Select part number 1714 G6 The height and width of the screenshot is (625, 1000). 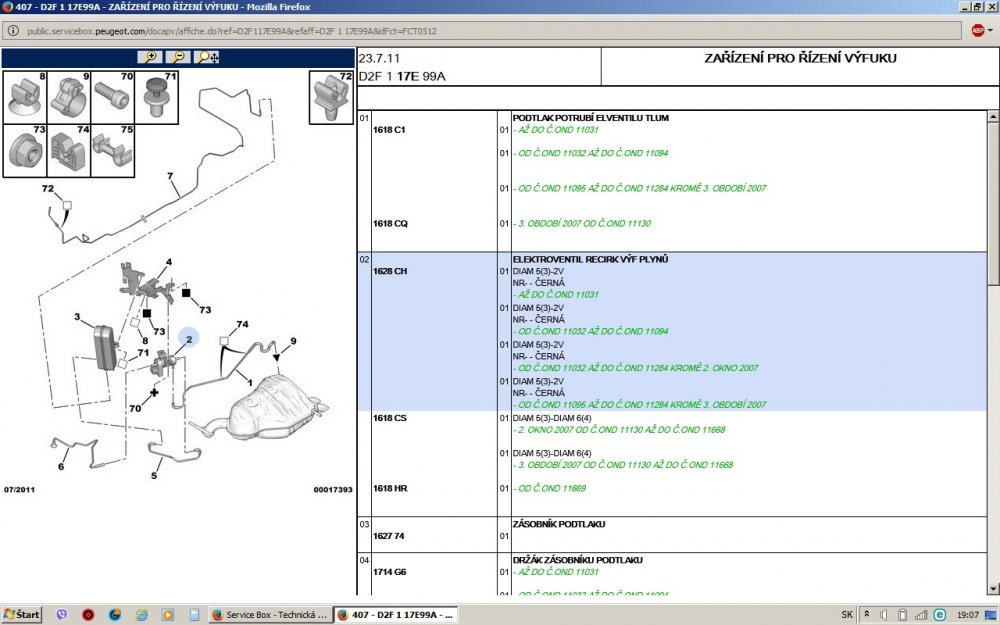(390, 571)
